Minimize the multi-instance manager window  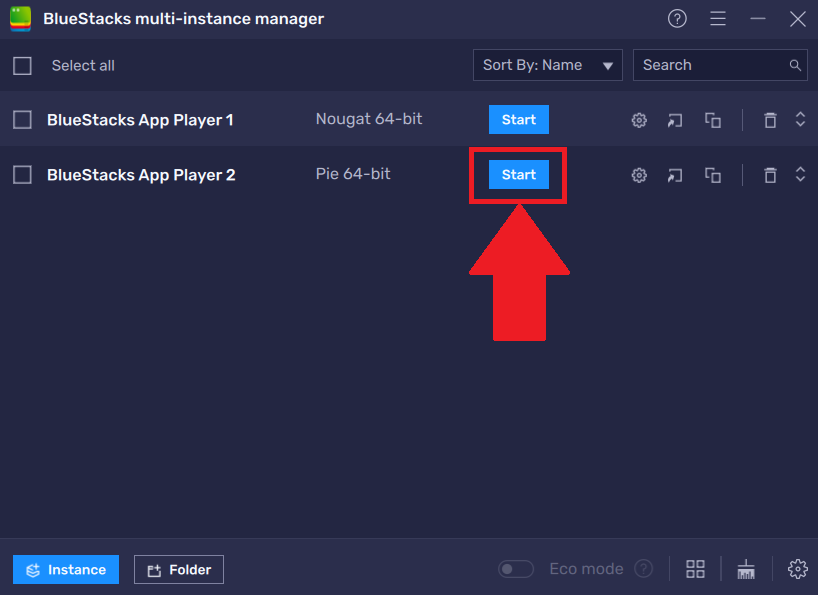coord(757,19)
